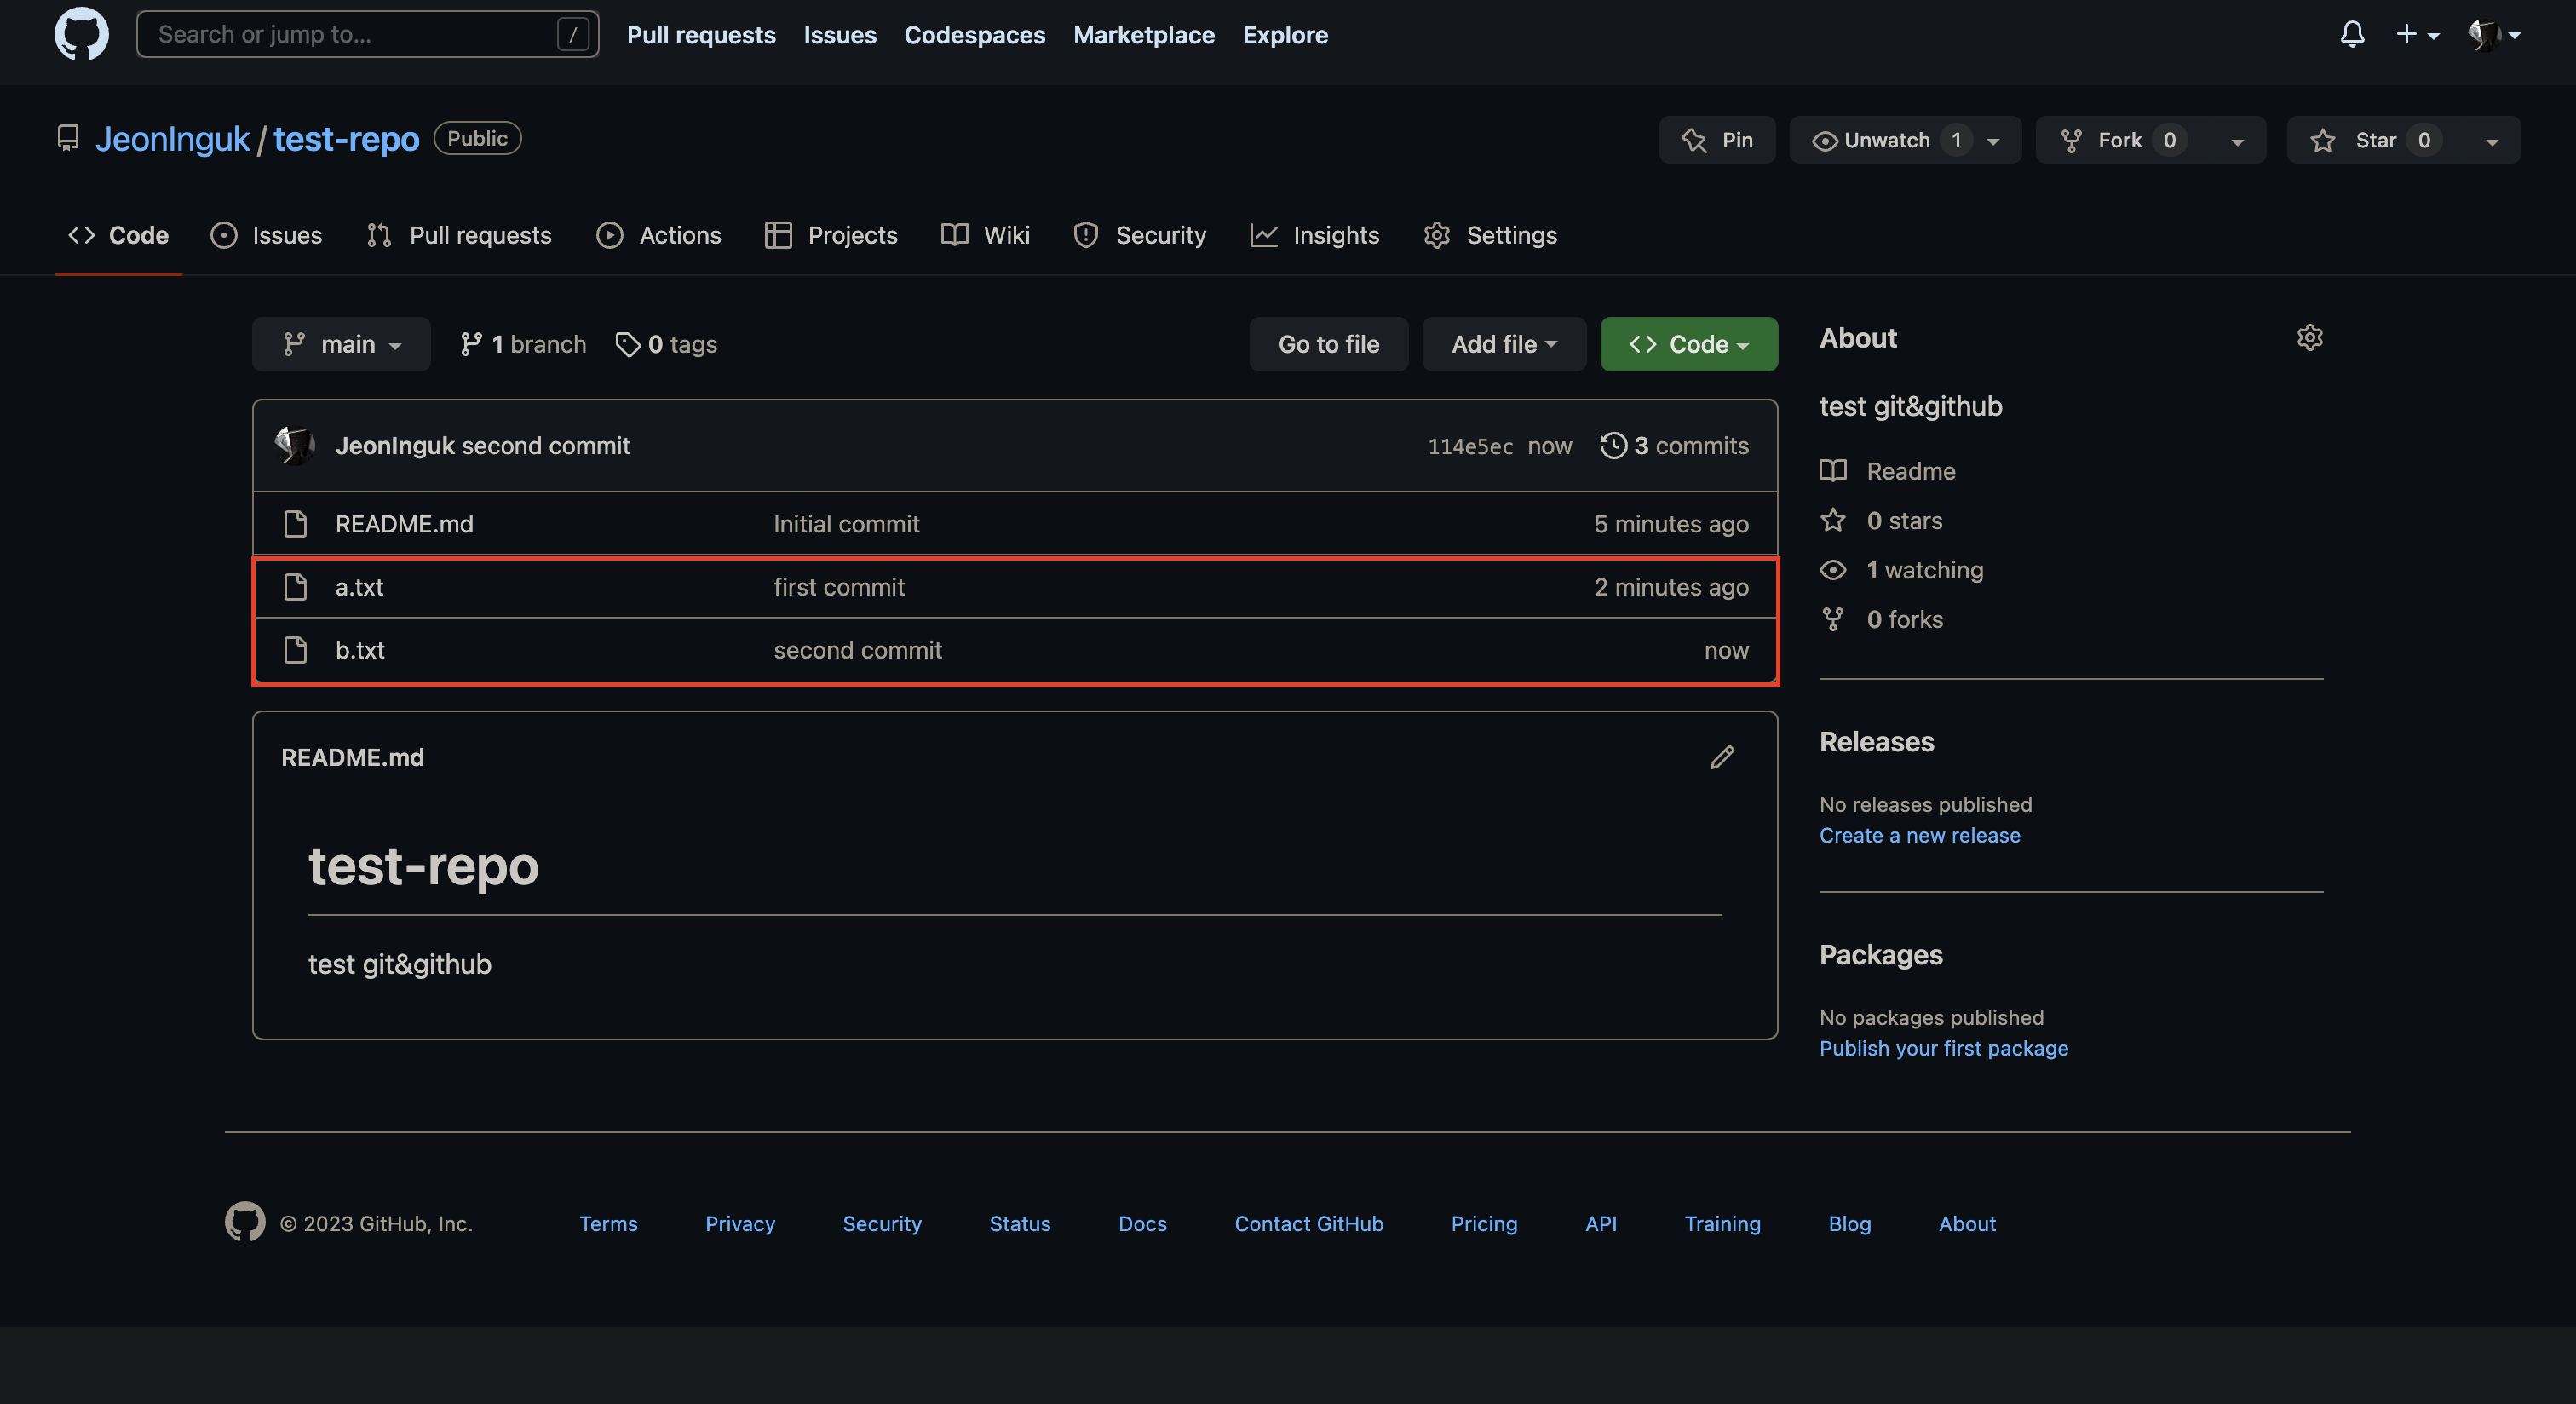
Task: Expand the main branch dropdown
Action: point(341,344)
